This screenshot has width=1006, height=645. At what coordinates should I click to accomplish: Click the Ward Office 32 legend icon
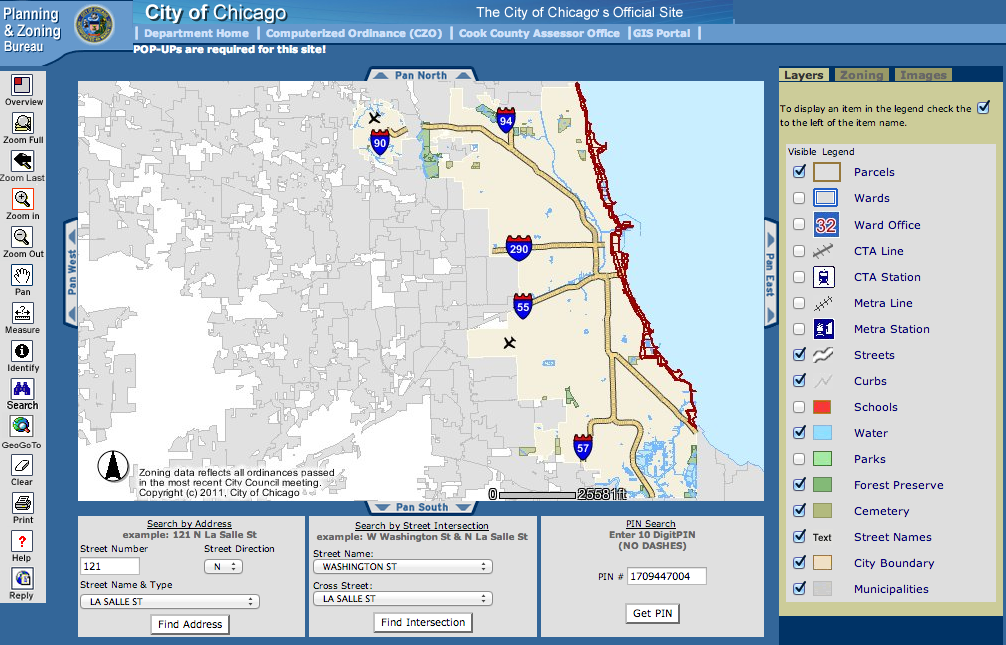point(826,225)
